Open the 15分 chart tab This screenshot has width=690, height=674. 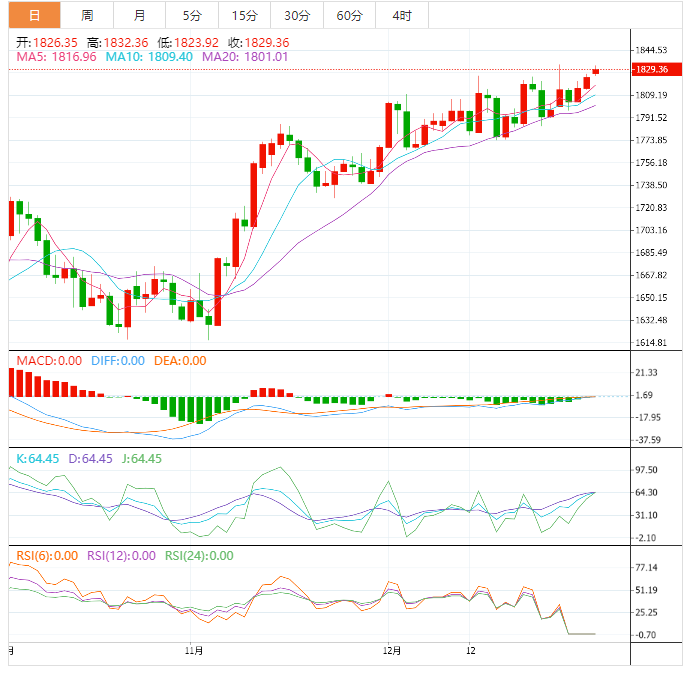(245, 15)
